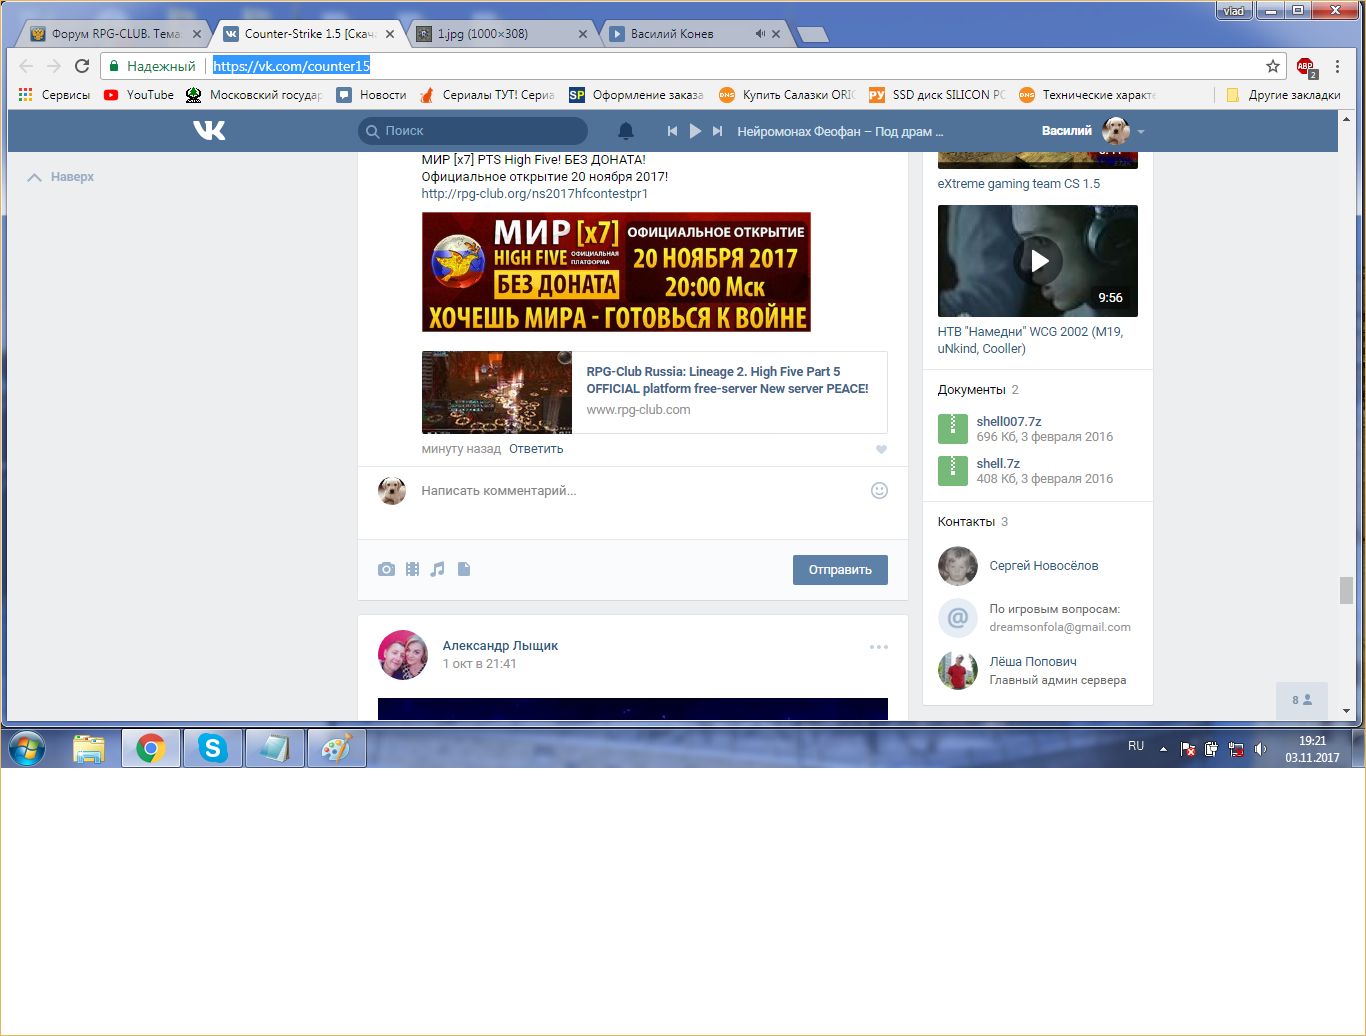Viewport: 1366px width, 1036px height.
Task: Open the account dropdown next to Василий
Action: pos(1140,132)
